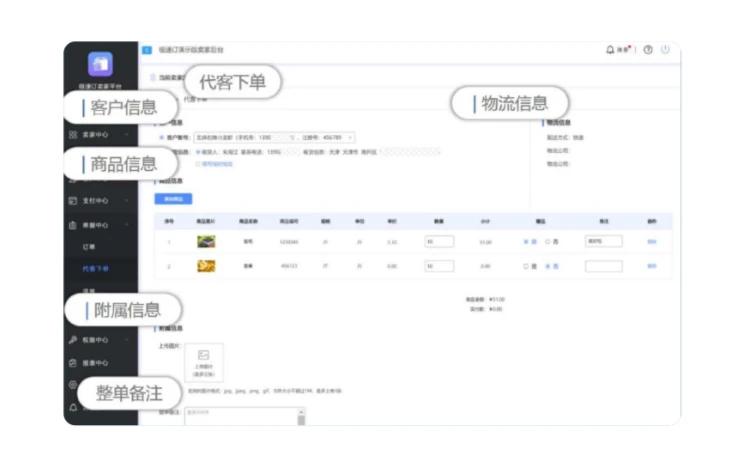The image size is (746, 460).
Task: Click subtotal 51.00 in row 1
Action: (x=485, y=242)
